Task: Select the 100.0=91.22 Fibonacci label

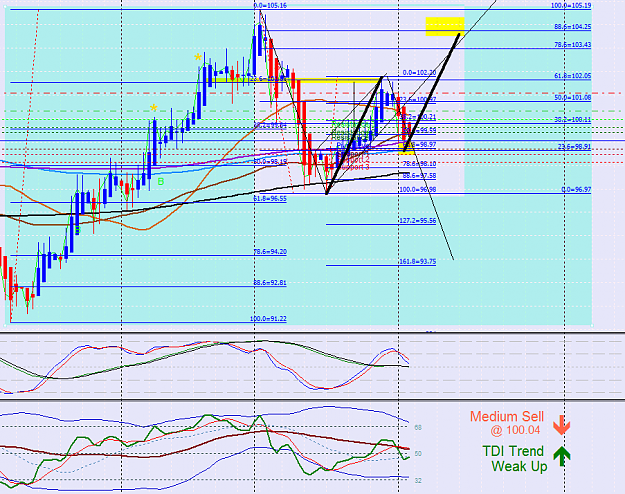Action: (268, 319)
